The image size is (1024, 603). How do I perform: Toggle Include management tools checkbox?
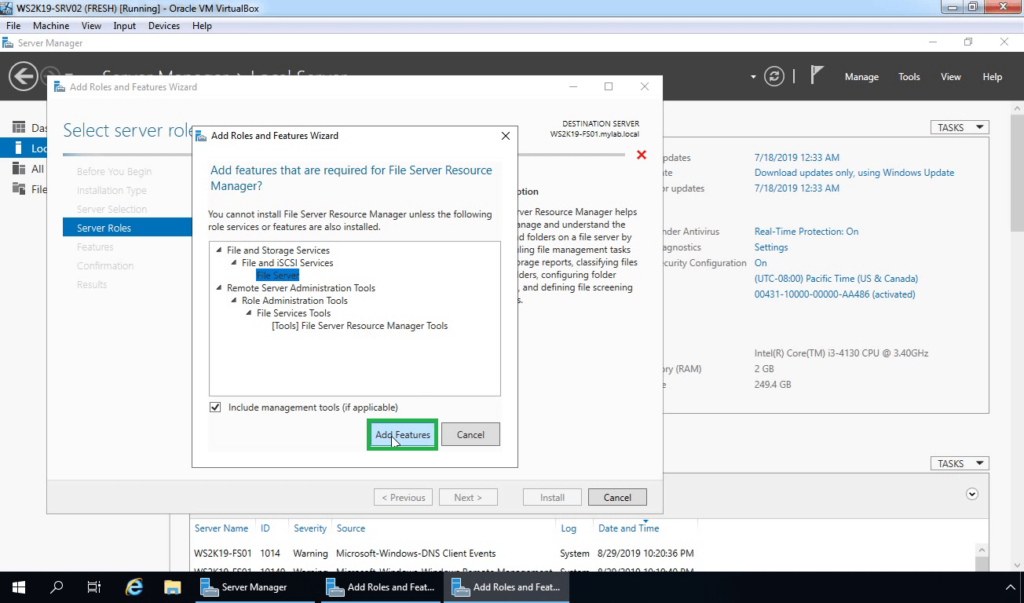tap(215, 407)
